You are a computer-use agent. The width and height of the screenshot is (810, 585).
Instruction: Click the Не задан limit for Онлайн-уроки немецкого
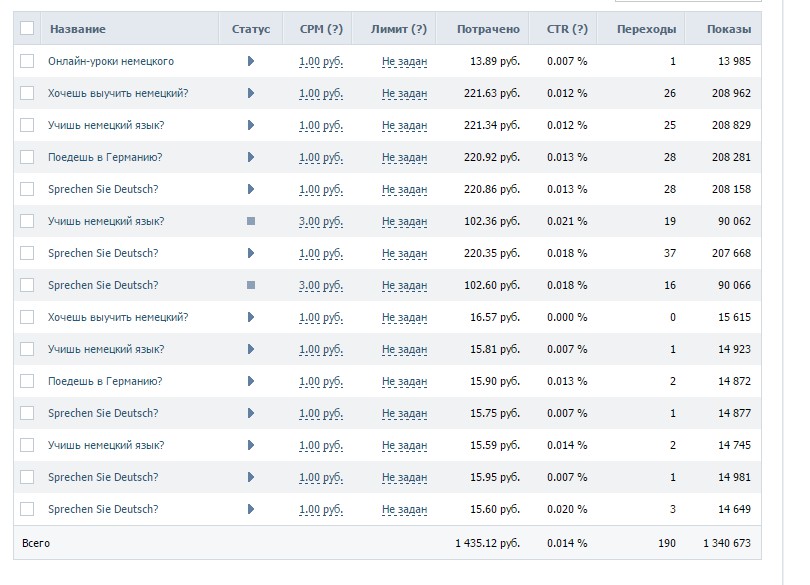pyautogui.click(x=404, y=61)
